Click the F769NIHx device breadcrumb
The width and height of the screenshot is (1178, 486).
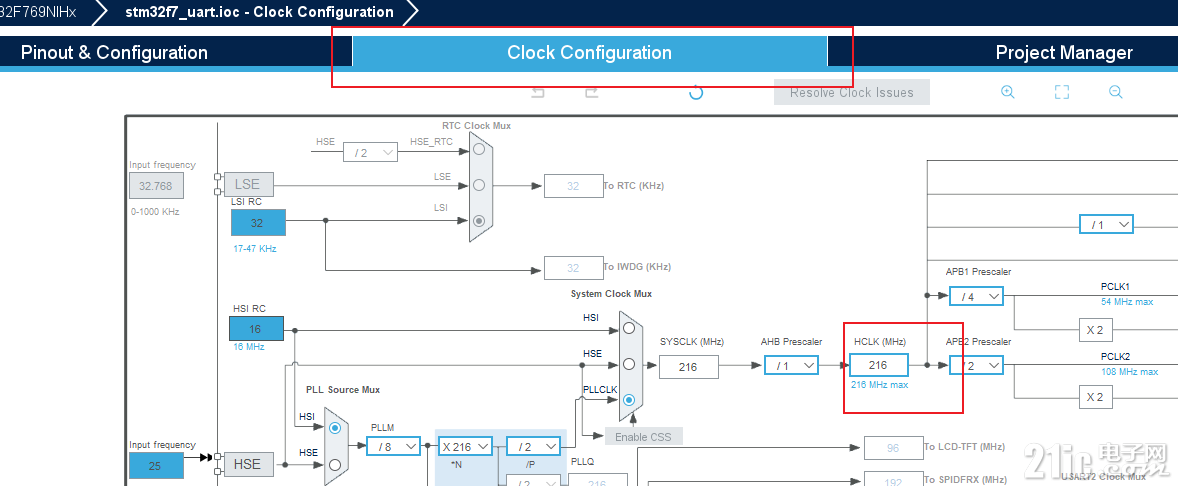click(x=38, y=12)
